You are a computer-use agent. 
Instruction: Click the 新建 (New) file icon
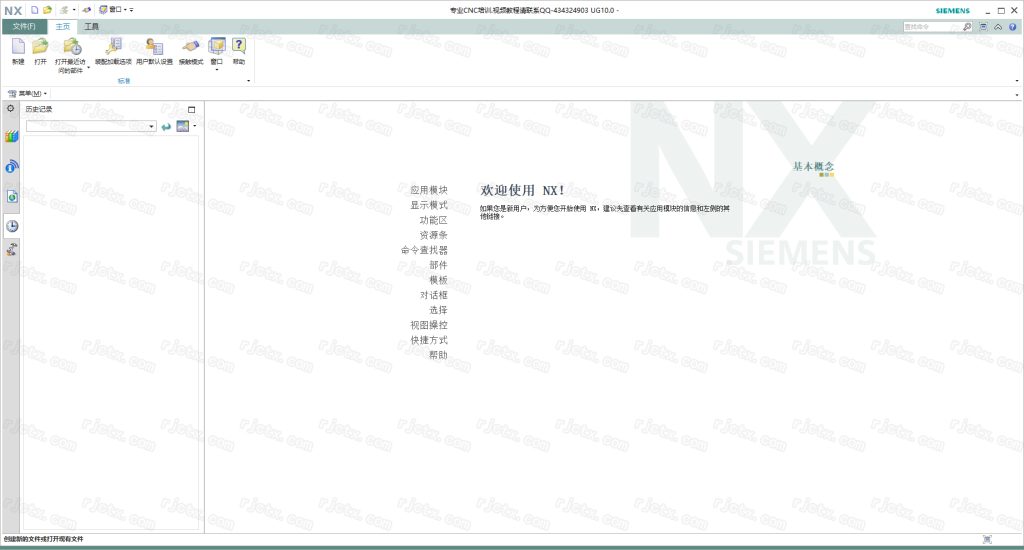click(18, 47)
